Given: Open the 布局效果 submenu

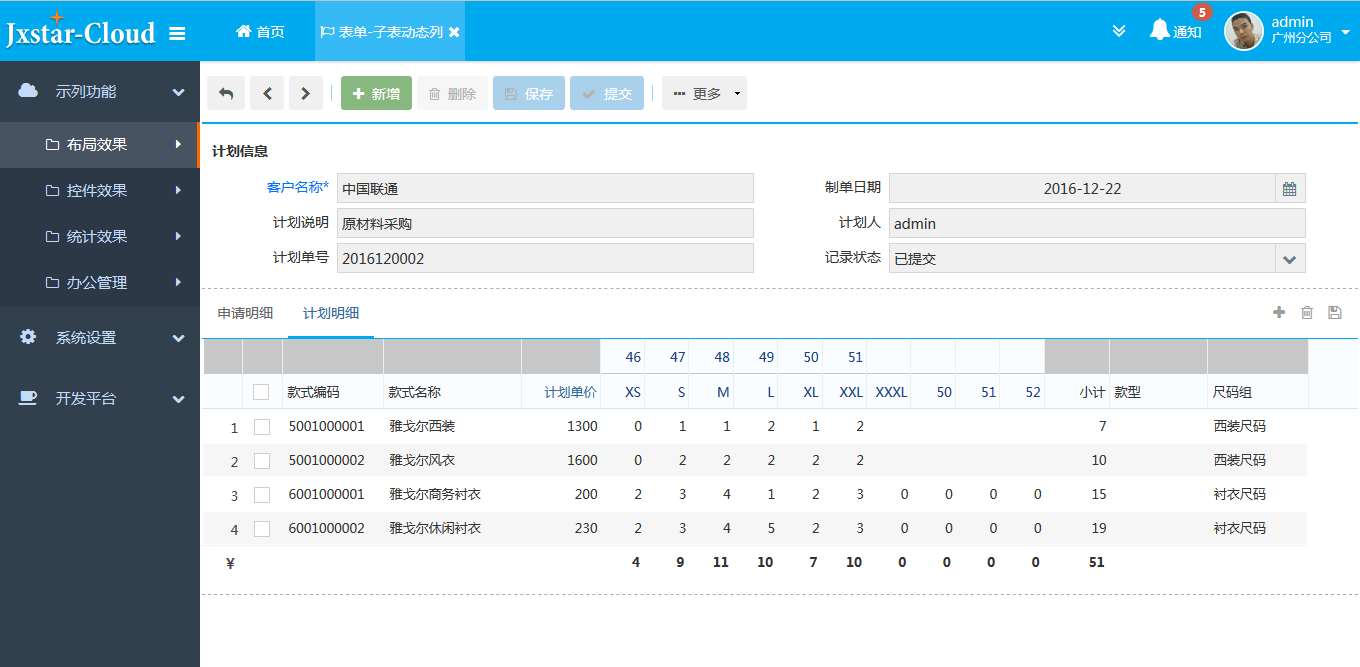Looking at the screenshot, I should pos(100,144).
